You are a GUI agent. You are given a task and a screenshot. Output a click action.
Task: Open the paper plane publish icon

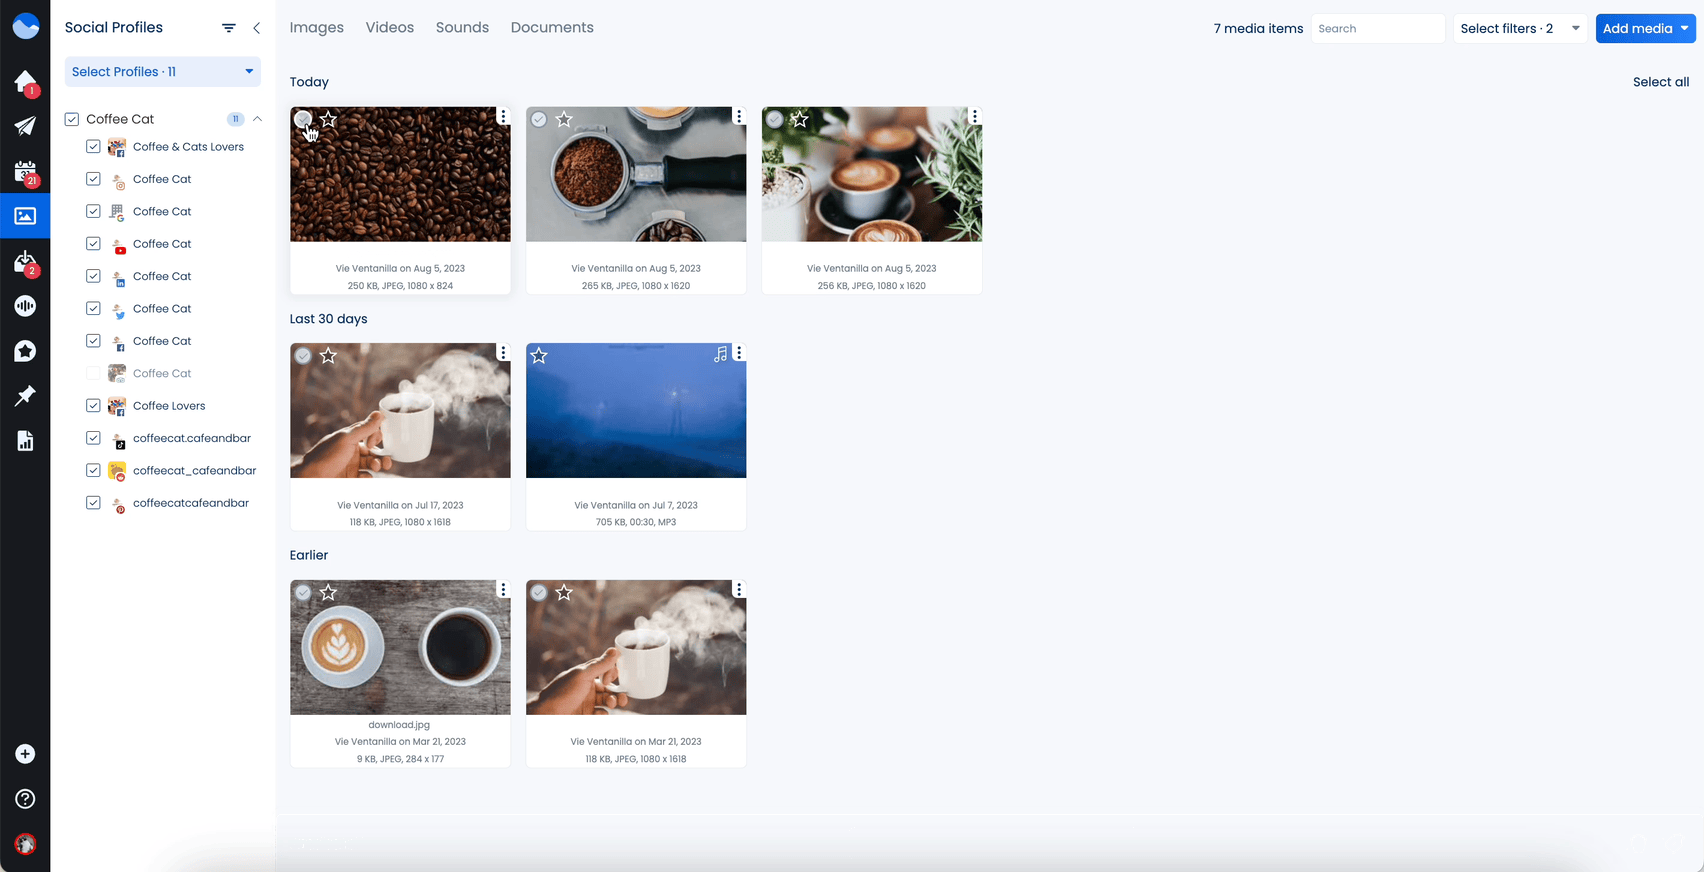[25, 126]
